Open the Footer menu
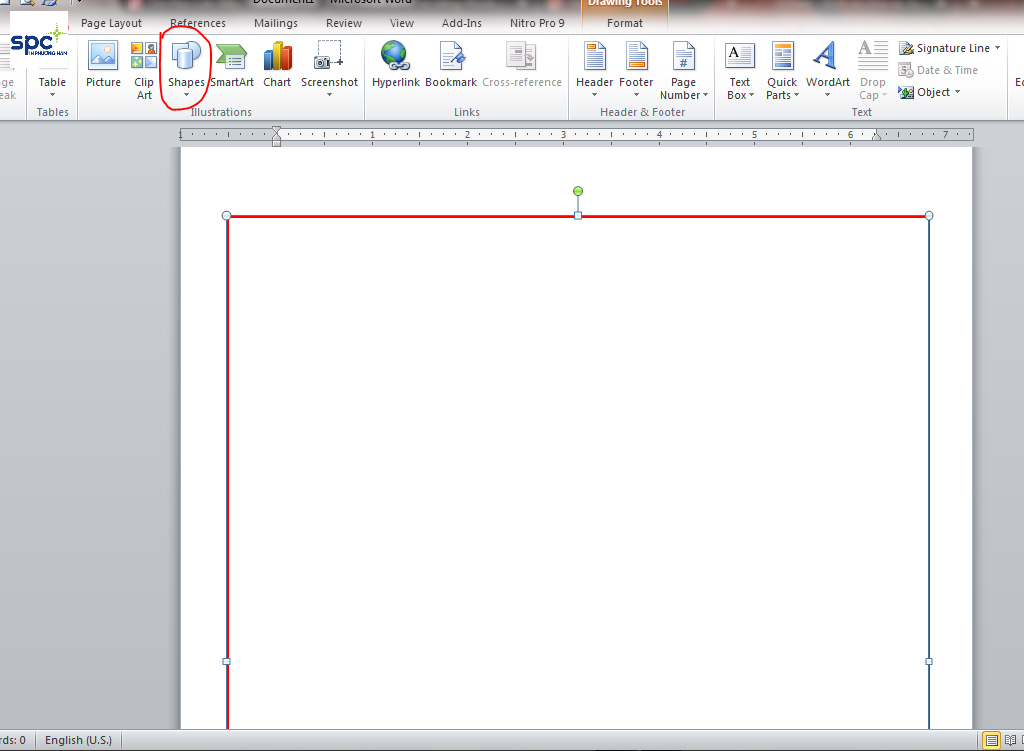 point(636,70)
